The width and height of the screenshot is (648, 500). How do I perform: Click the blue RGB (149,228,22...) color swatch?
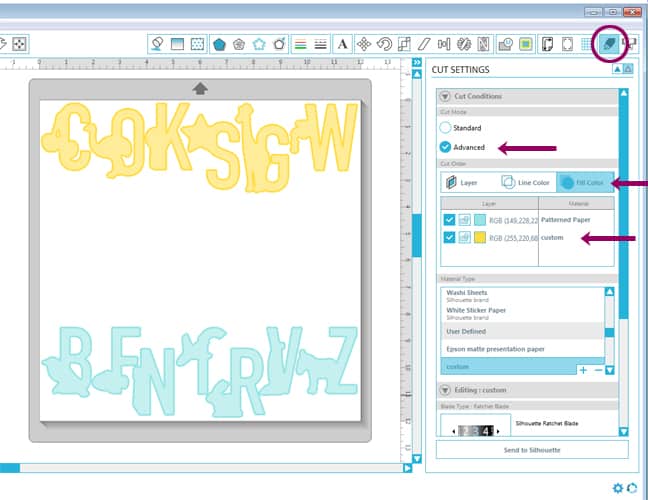pos(480,219)
